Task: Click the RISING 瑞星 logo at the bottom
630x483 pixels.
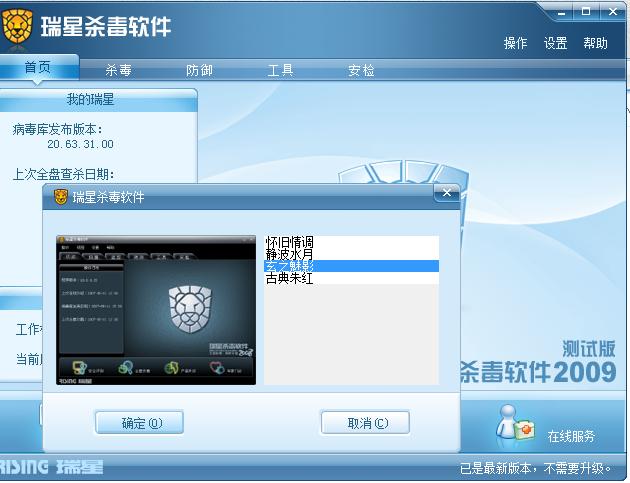Action: click(51, 467)
